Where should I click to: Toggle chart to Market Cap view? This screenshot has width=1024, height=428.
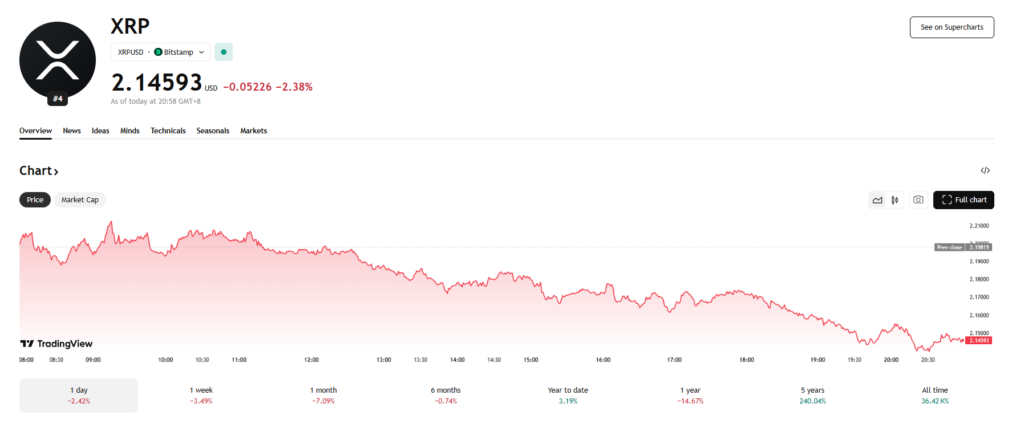pos(80,200)
